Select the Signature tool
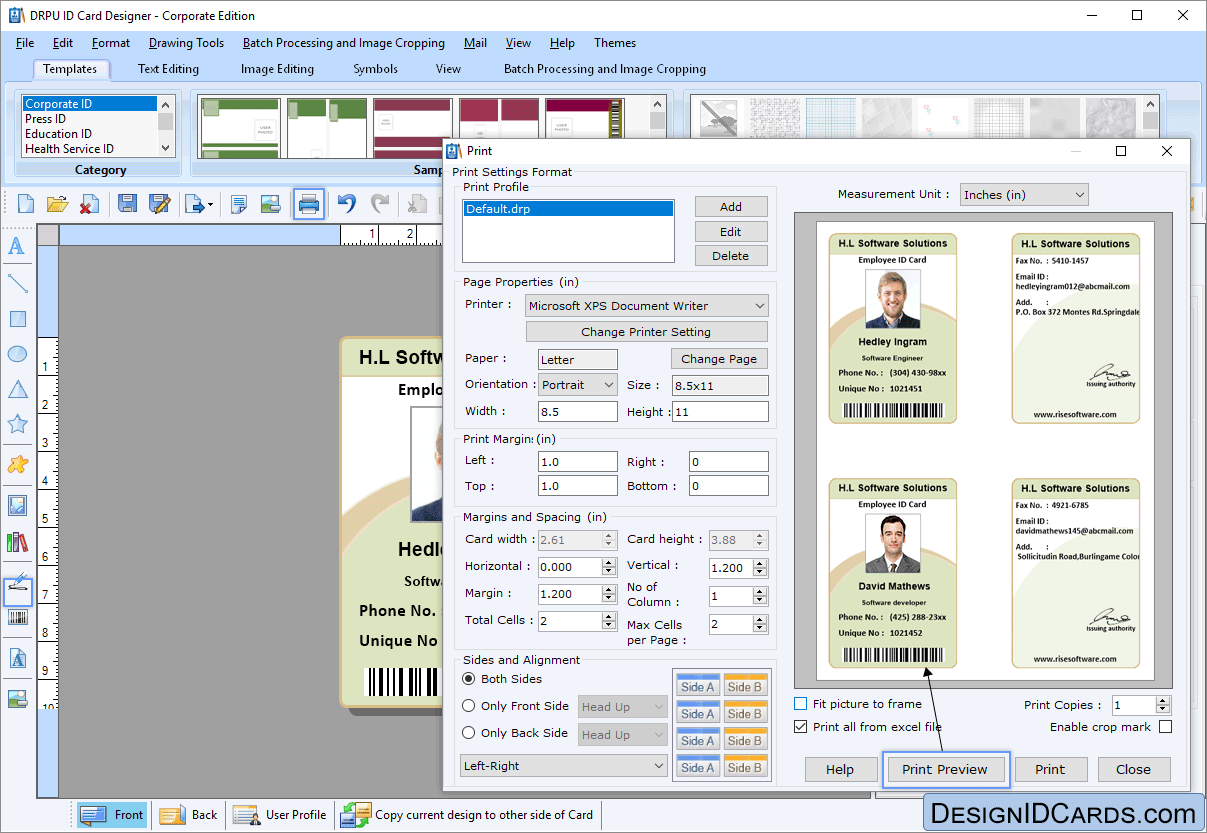Viewport: 1207px width, 833px height. point(17,590)
